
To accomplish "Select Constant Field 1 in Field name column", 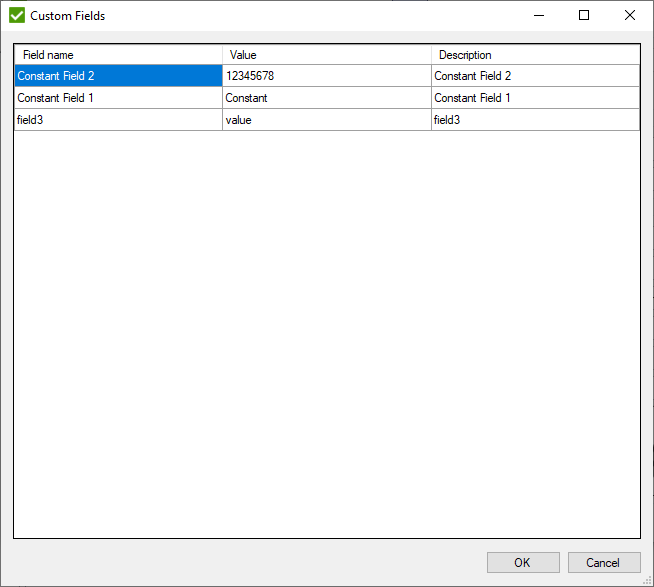I will click(118, 98).
